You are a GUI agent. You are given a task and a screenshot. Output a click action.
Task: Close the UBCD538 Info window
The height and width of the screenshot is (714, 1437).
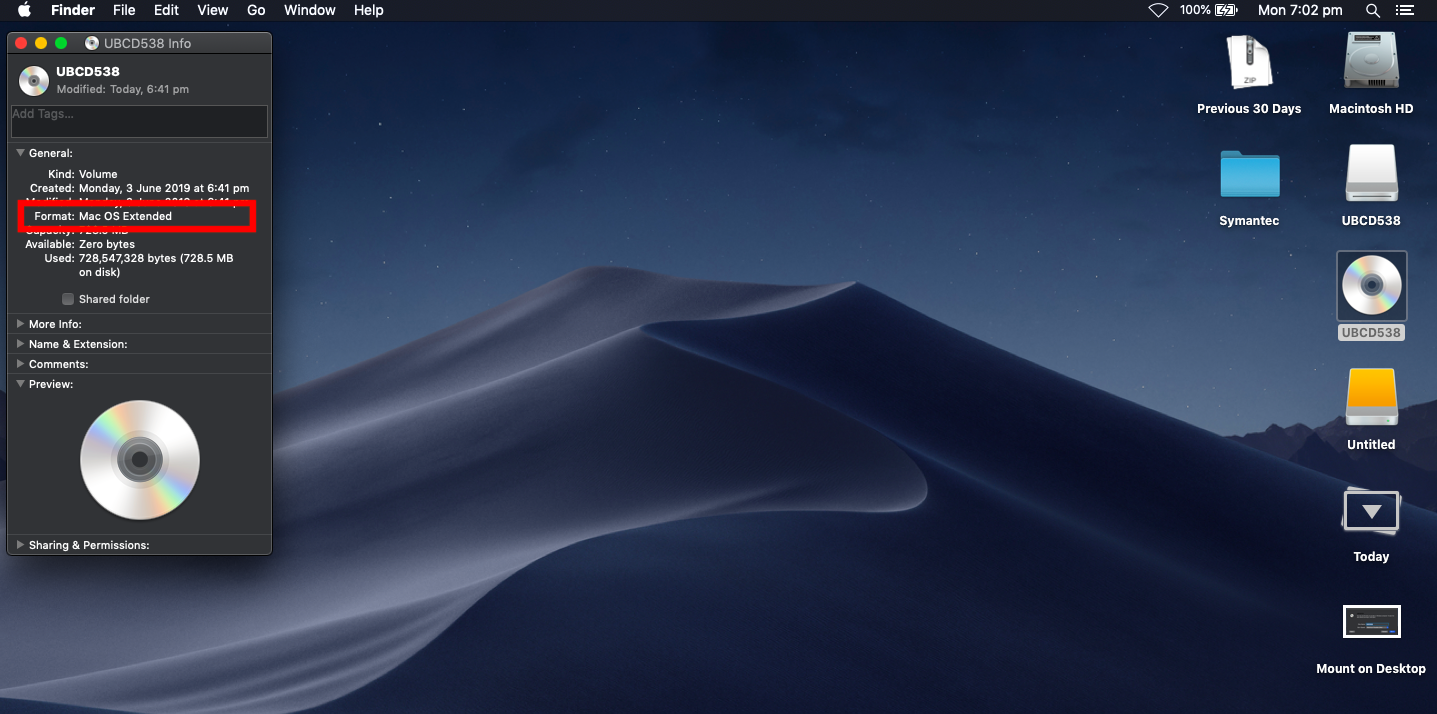click(x=21, y=43)
